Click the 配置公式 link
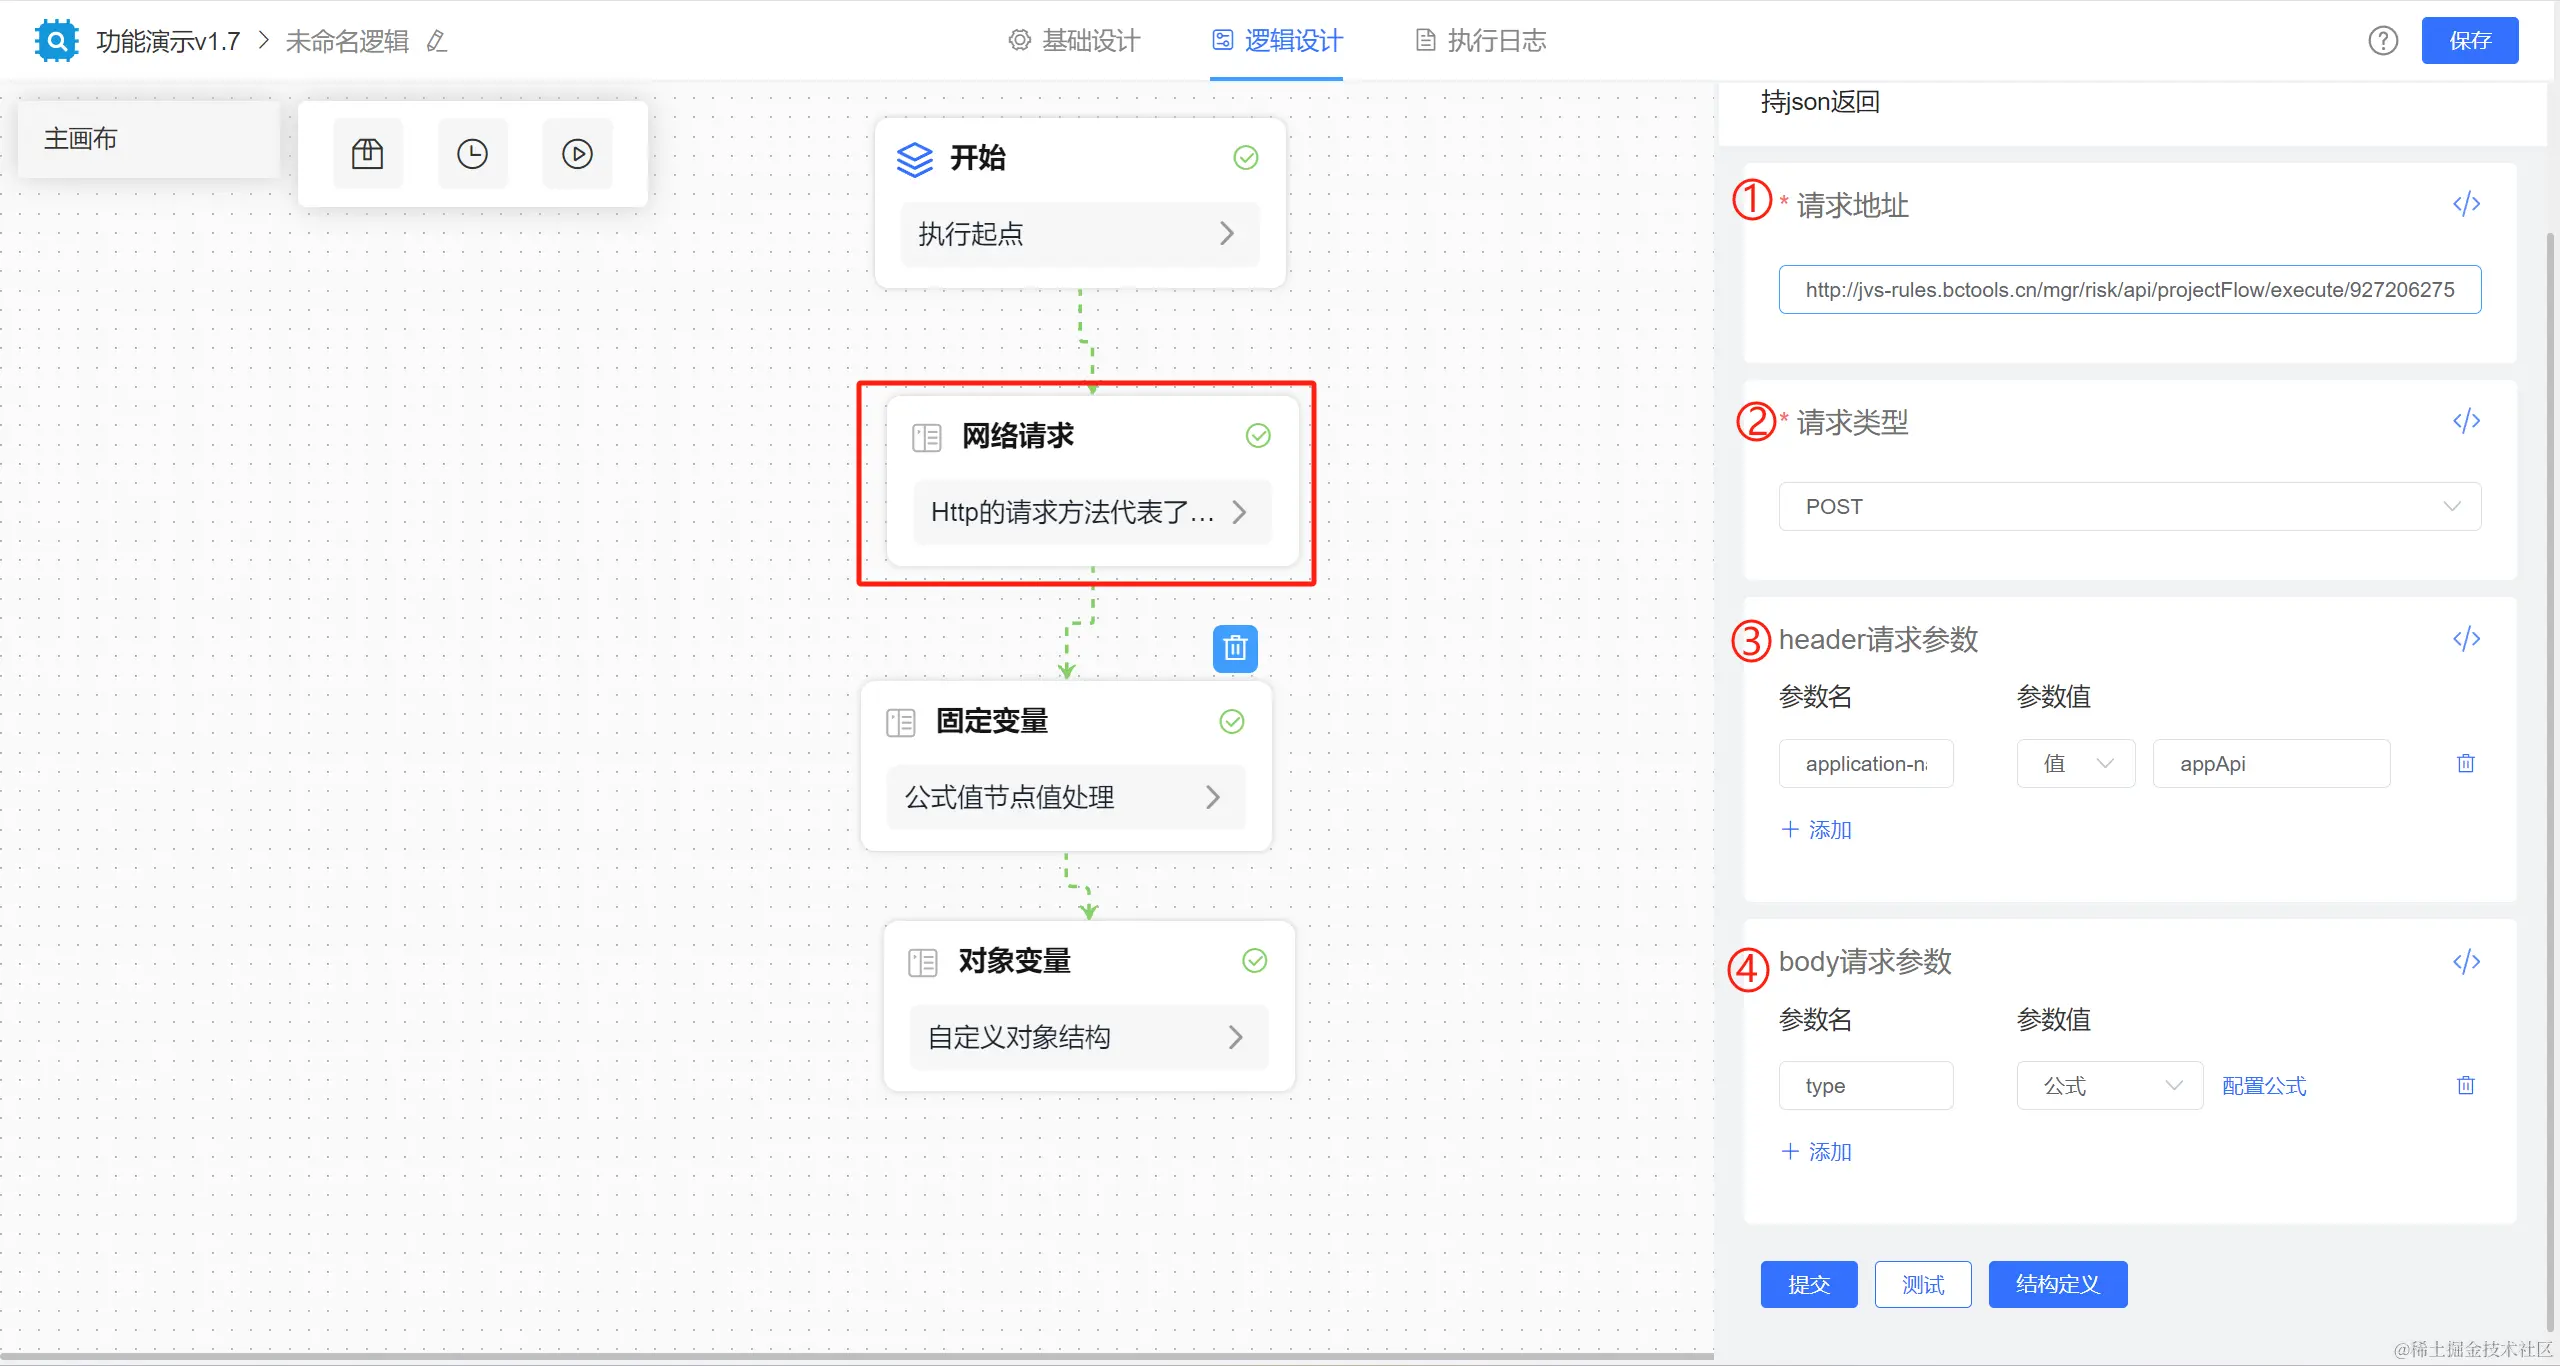Screen dimensions: 2560x1366 pyautogui.click(x=2264, y=1086)
